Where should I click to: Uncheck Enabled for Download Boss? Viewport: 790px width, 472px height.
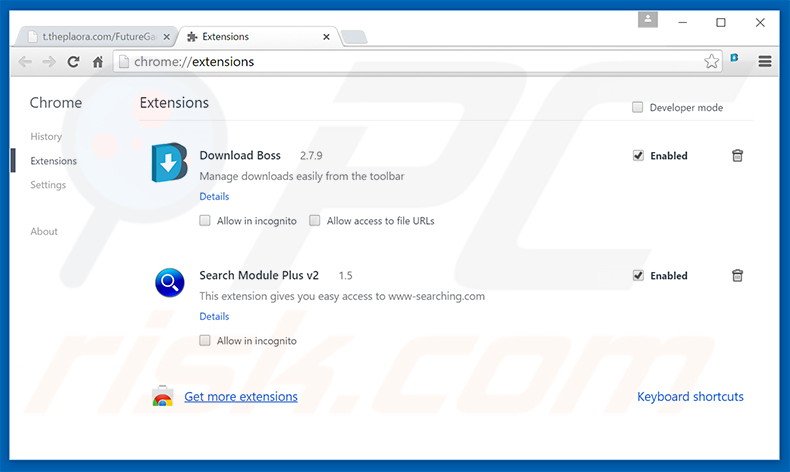coord(638,156)
